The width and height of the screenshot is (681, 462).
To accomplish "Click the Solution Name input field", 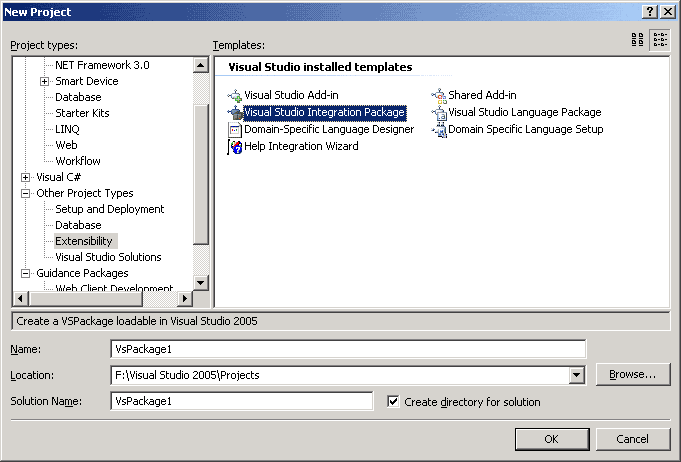I will click(x=241, y=401).
